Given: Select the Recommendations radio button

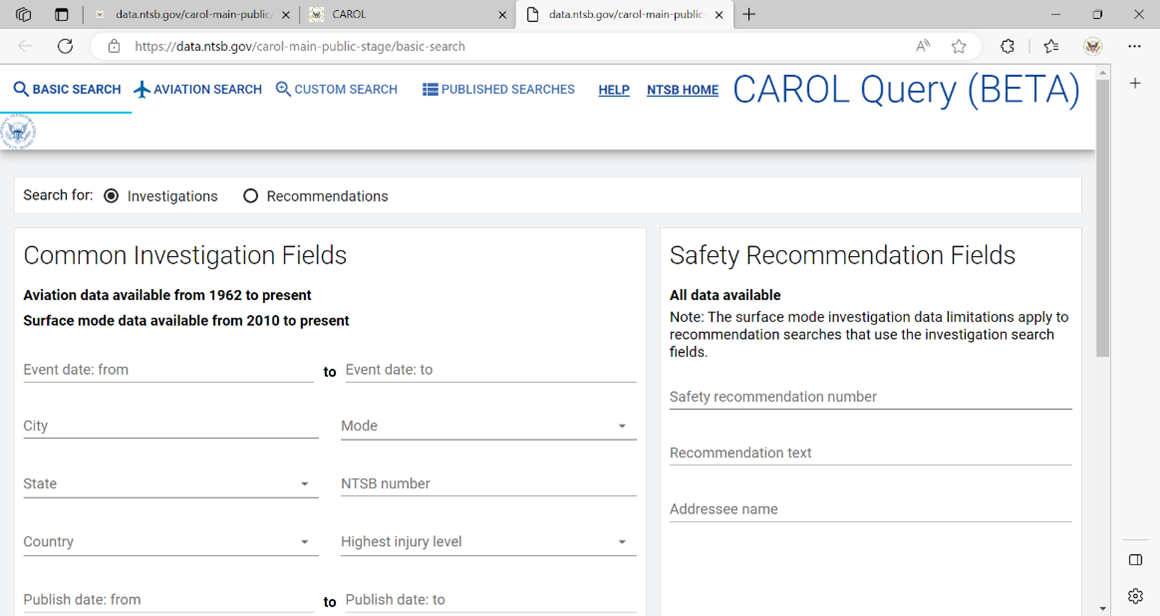Looking at the screenshot, I should 251,196.
